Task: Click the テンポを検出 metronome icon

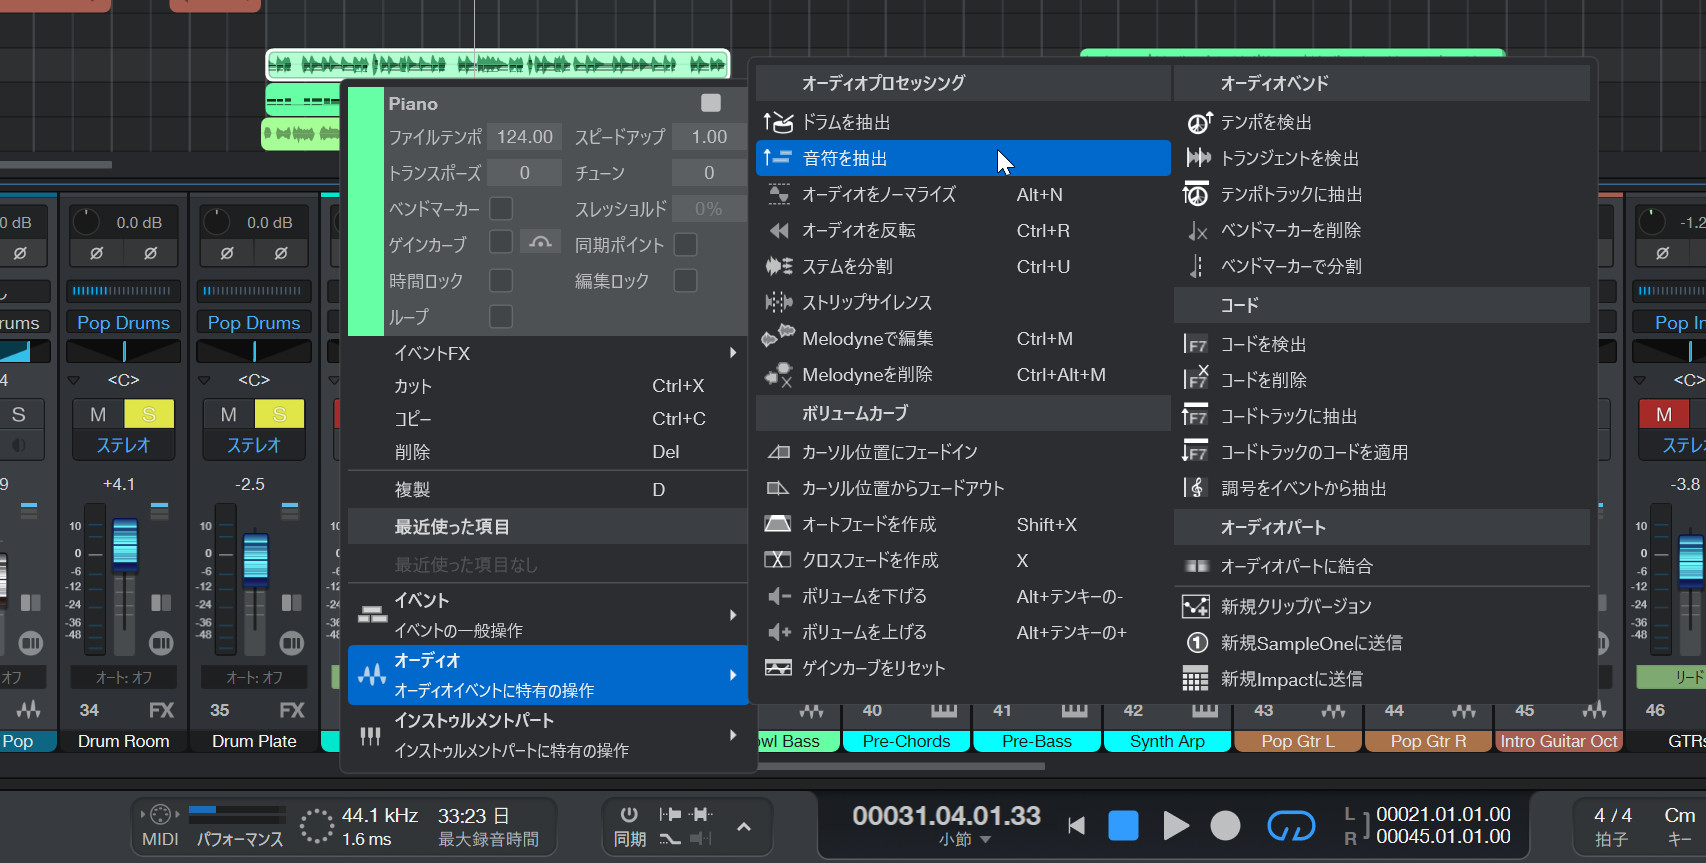Action: point(1198,122)
